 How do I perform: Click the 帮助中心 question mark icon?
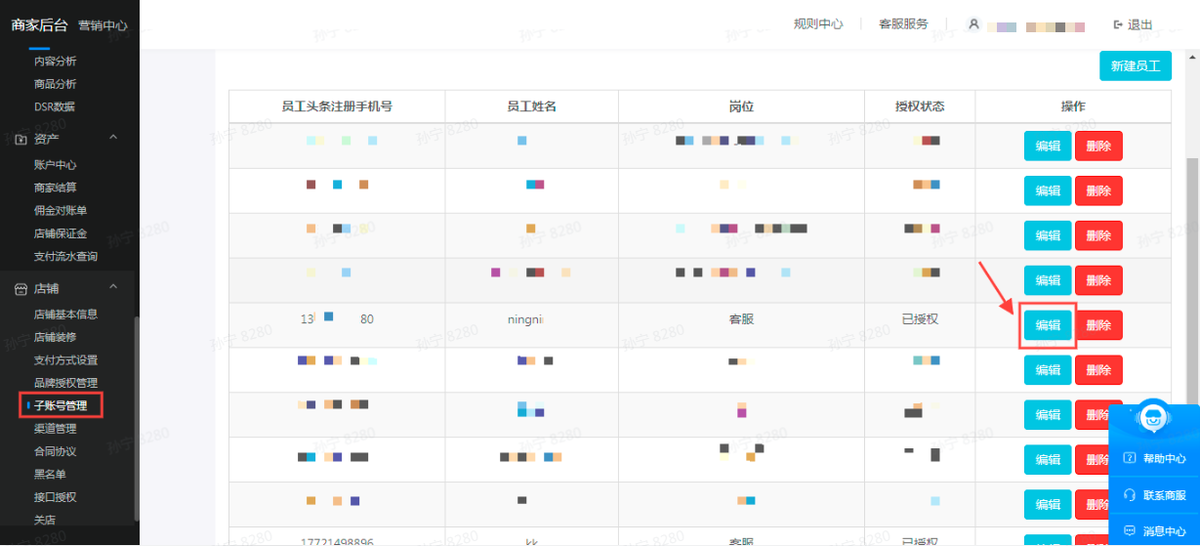click(x=1129, y=459)
